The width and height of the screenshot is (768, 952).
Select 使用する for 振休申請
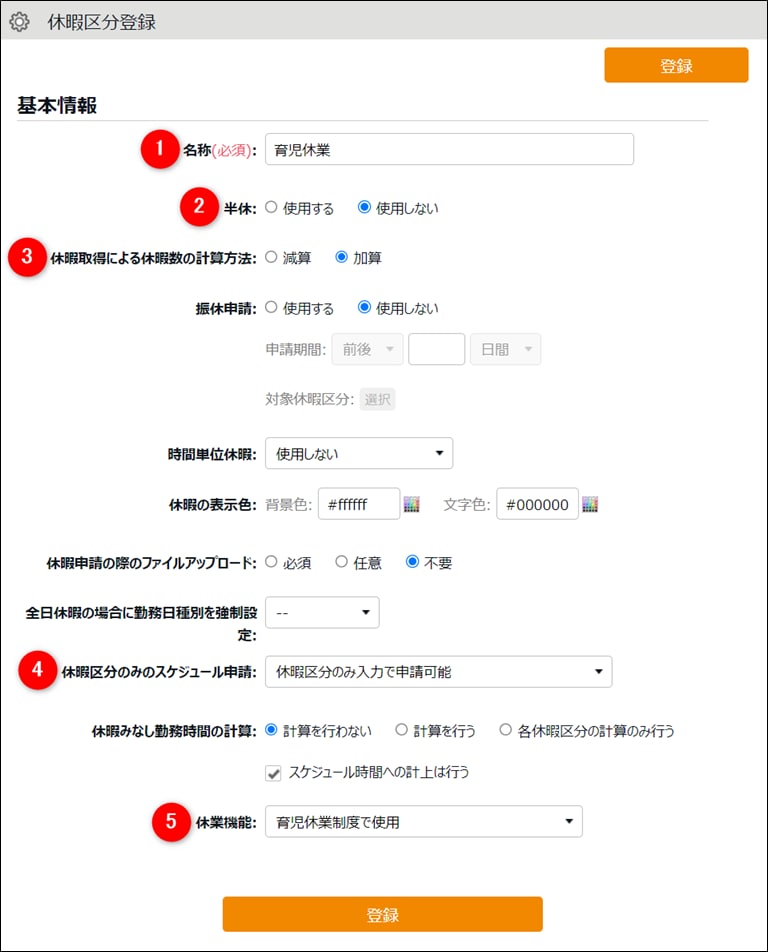(x=271, y=308)
